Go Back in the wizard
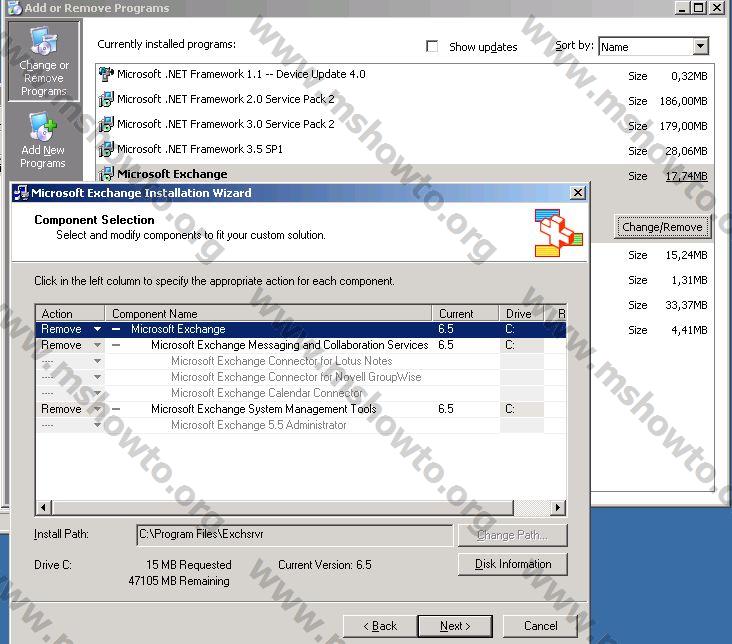732x644 pixels. 380,626
